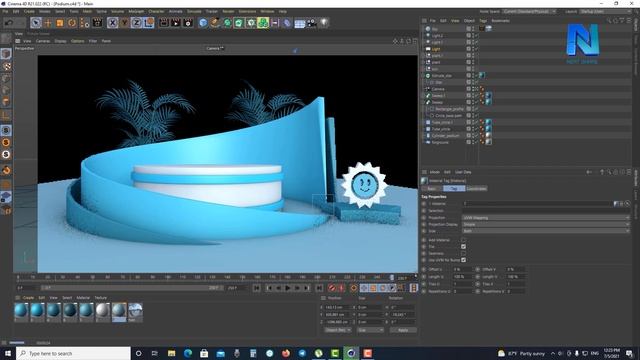Viewport: 640px width, 360px height.
Task: Select Texture mode checkerboard icon in left palette
Action: point(6,66)
